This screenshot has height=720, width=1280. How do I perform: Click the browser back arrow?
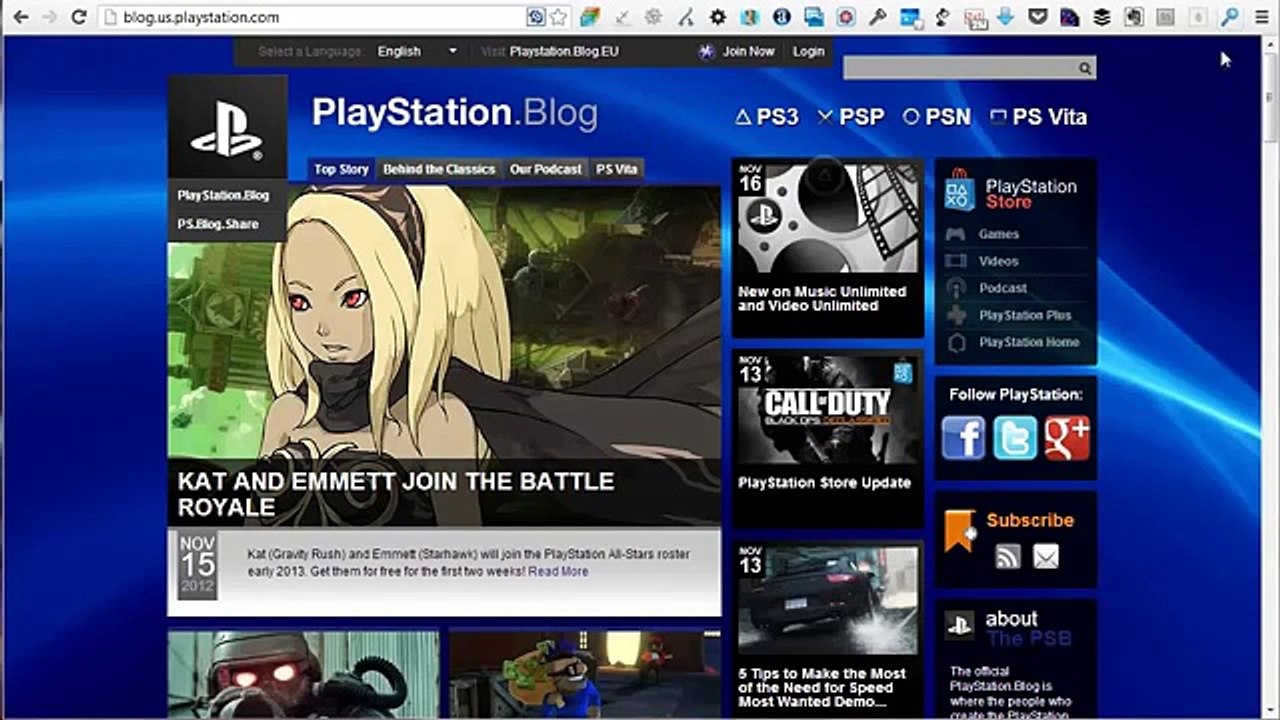20,17
